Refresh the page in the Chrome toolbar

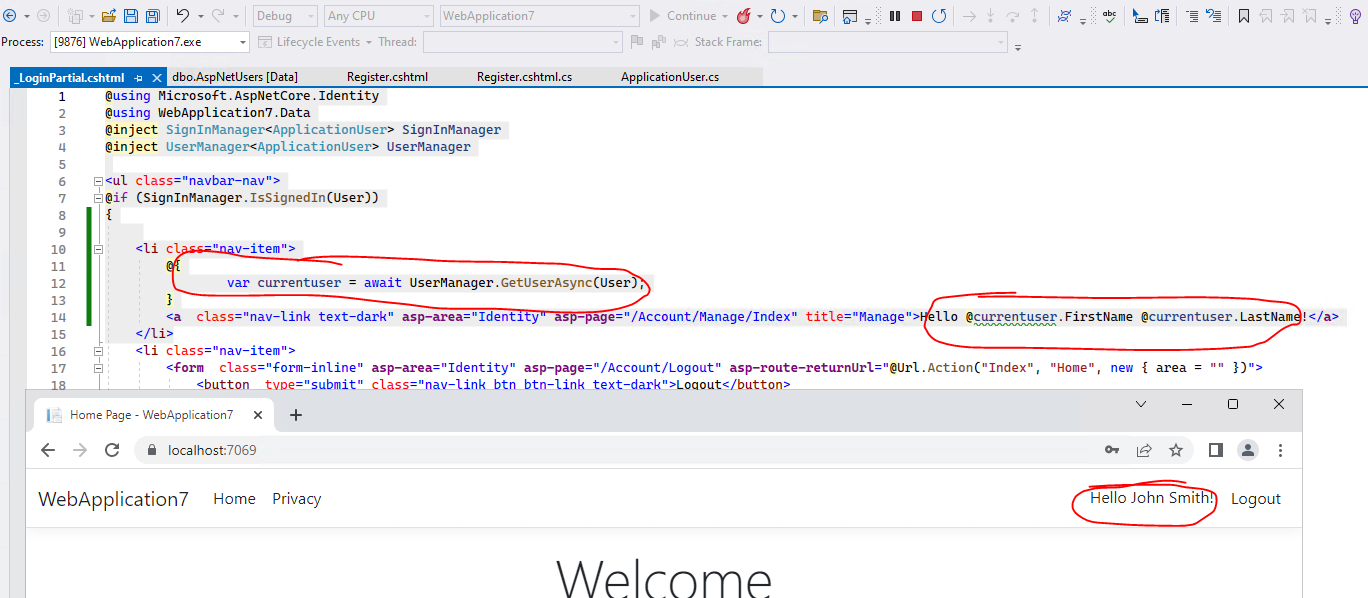[x=111, y=450]
